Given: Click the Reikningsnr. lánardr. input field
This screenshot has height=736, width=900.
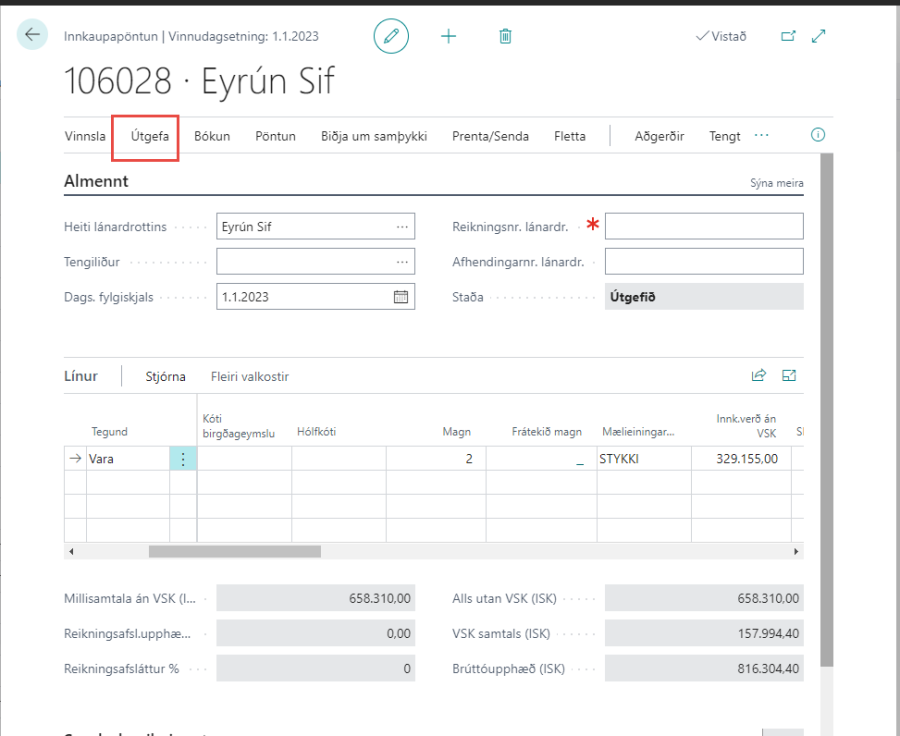Looking at the screenshot, I should (x=703, y=227).
